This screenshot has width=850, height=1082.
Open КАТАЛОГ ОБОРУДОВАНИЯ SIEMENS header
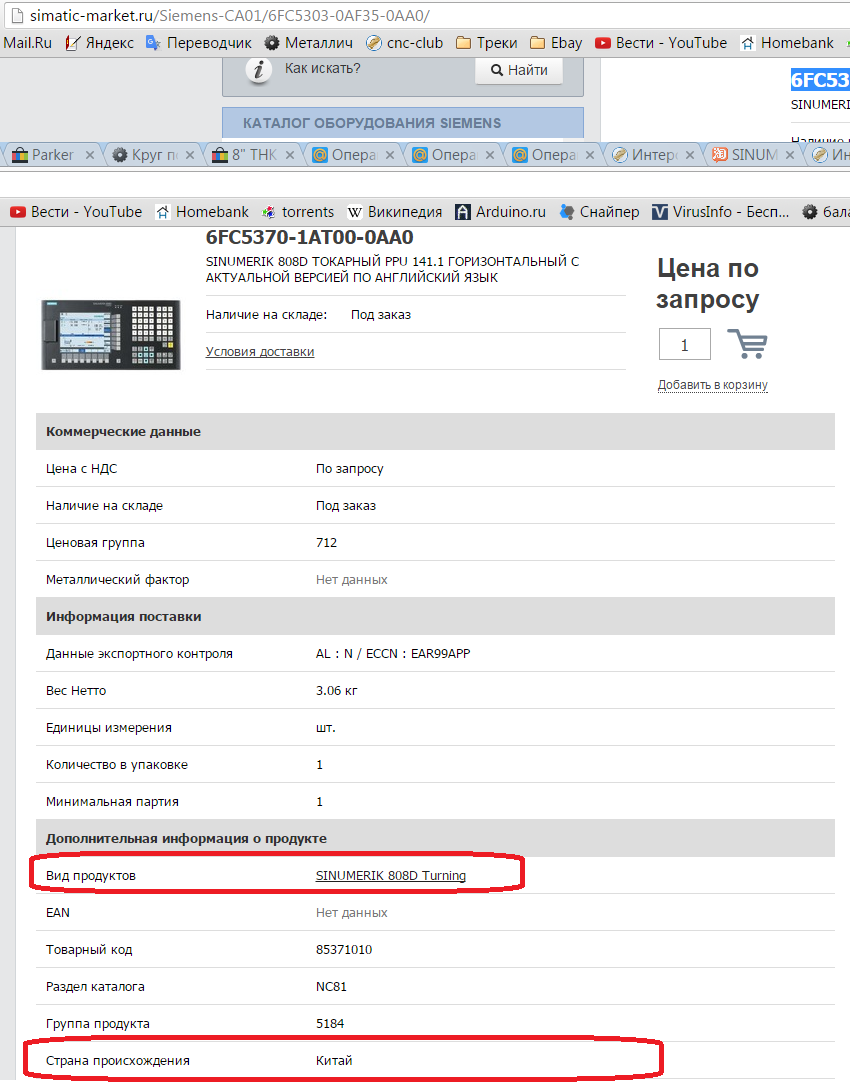coord(403,123)
